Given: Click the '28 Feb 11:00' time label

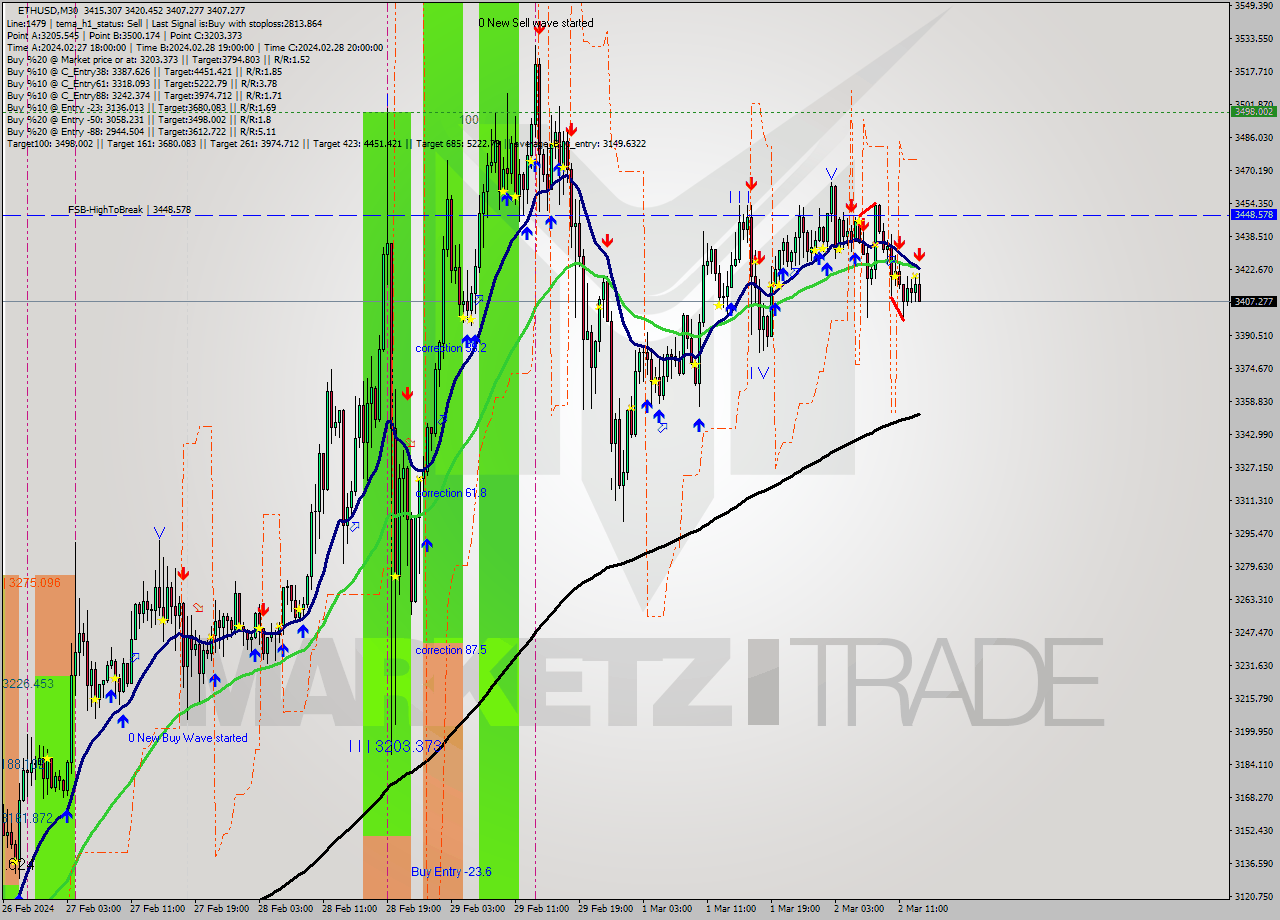Looking at the screenshot, I should [349, 909].
